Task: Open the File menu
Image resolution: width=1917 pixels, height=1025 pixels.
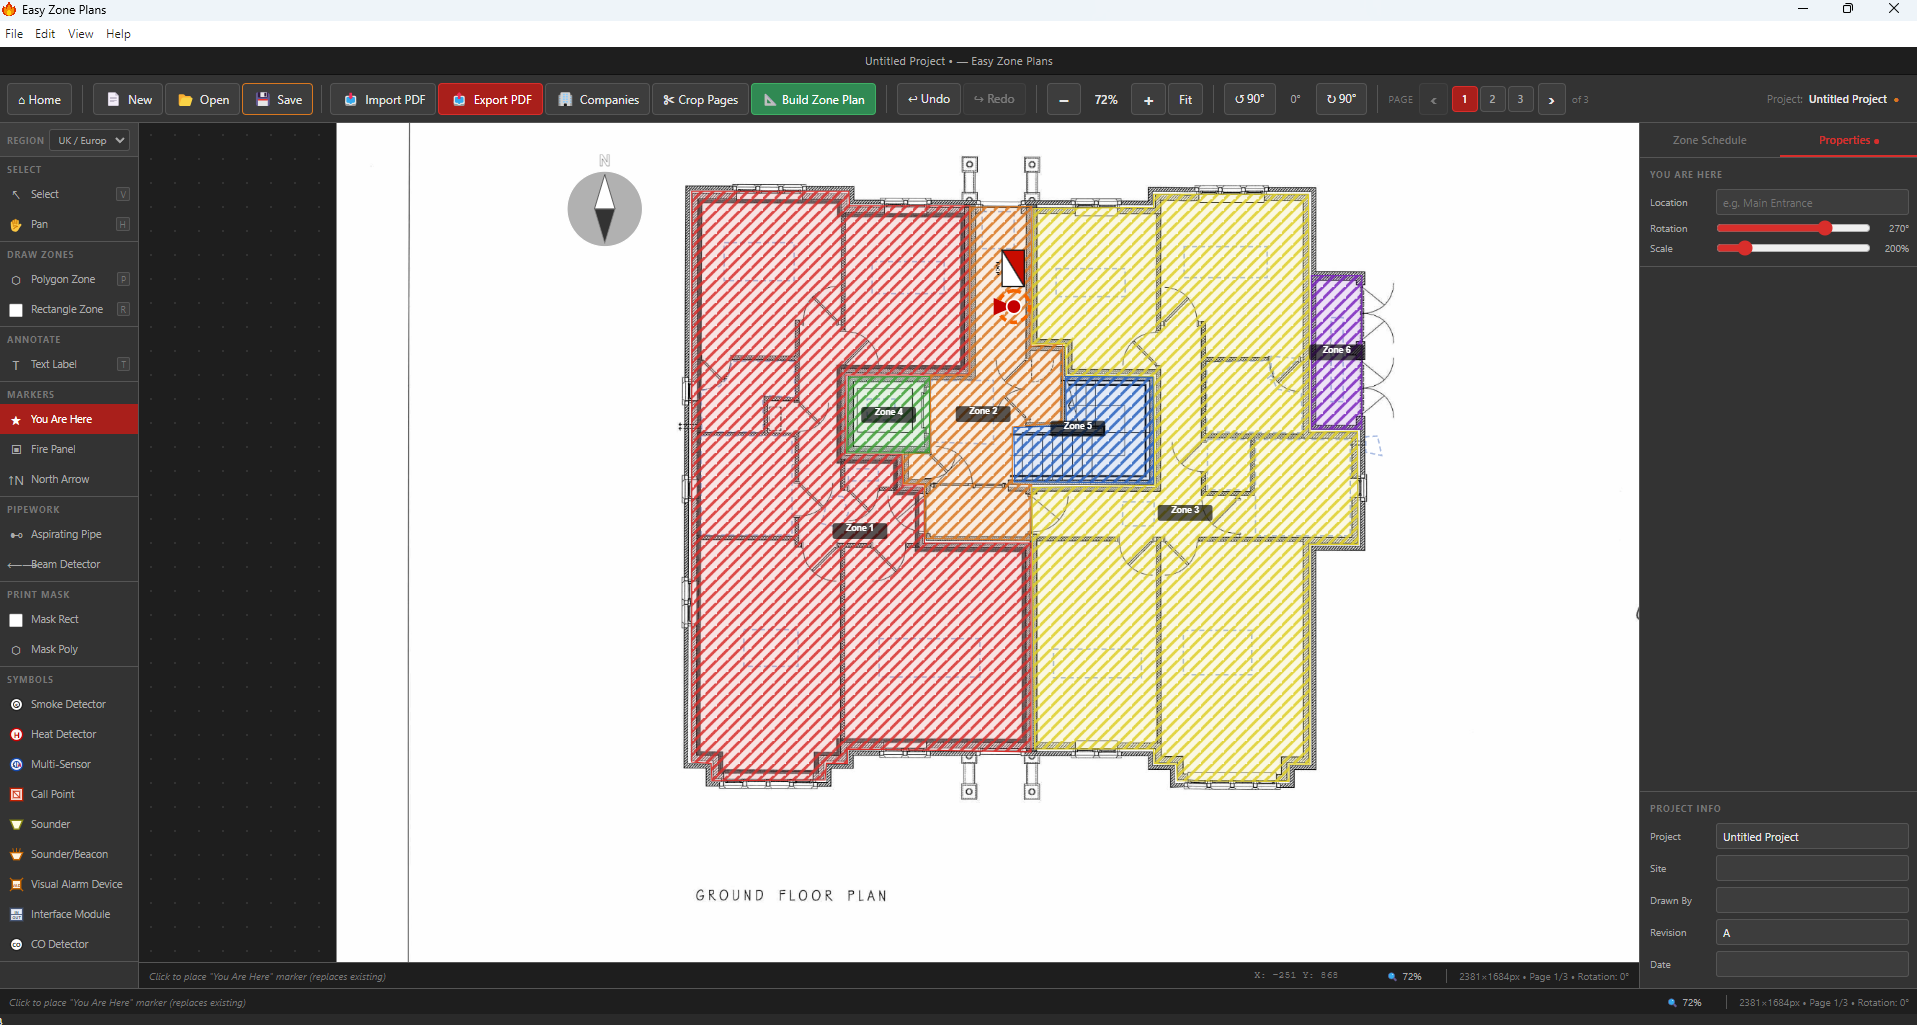Action: point(14,34)
